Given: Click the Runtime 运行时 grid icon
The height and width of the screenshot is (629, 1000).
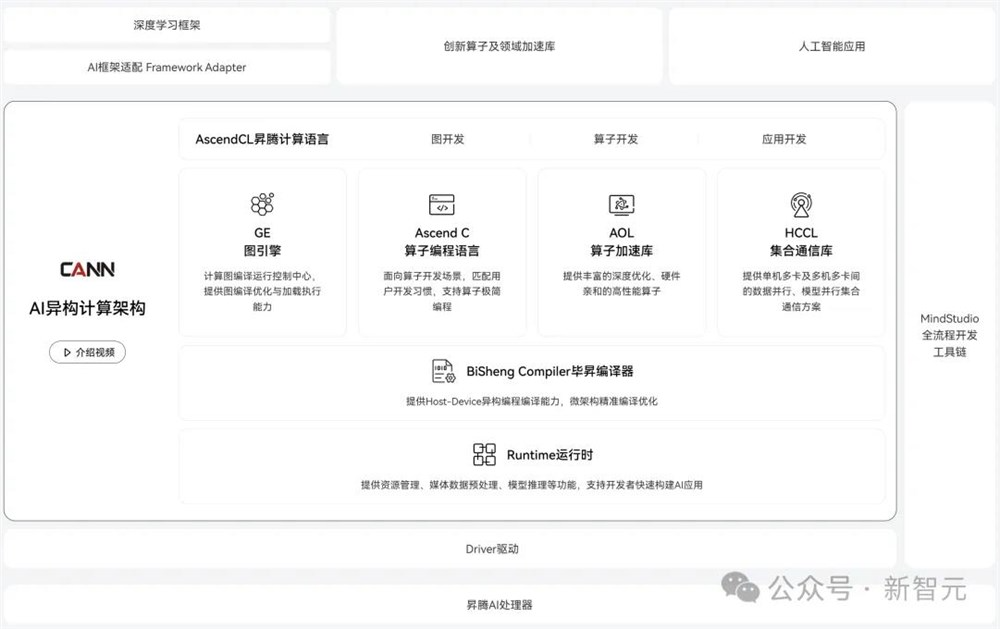Looking at the screenshot, I should 485,454.
